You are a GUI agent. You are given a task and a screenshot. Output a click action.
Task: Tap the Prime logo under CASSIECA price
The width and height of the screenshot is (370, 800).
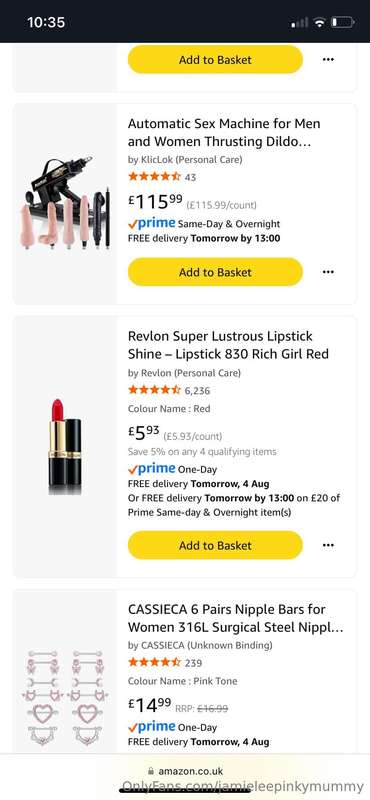152,727
